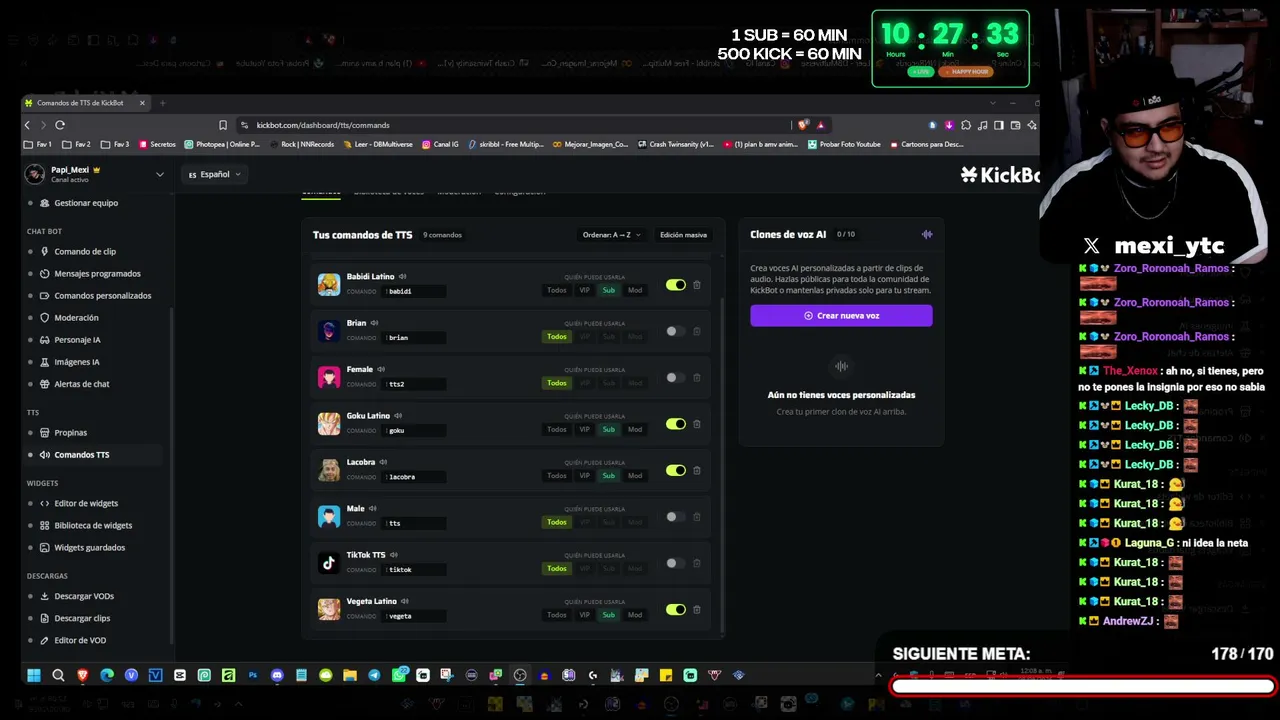The height and width of the screenshot is (720, 1280).
Task: Turn off the Goku Latino toggle
Action: coord(675,424)
